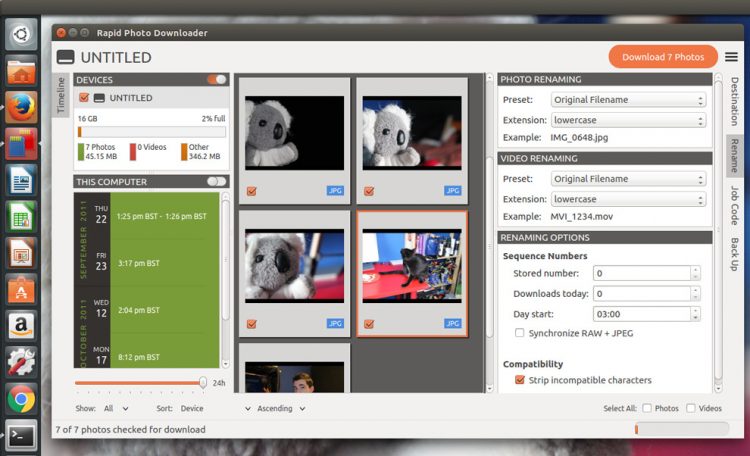
Task: Open the hamburger menu icon
Action: point(732,57)
